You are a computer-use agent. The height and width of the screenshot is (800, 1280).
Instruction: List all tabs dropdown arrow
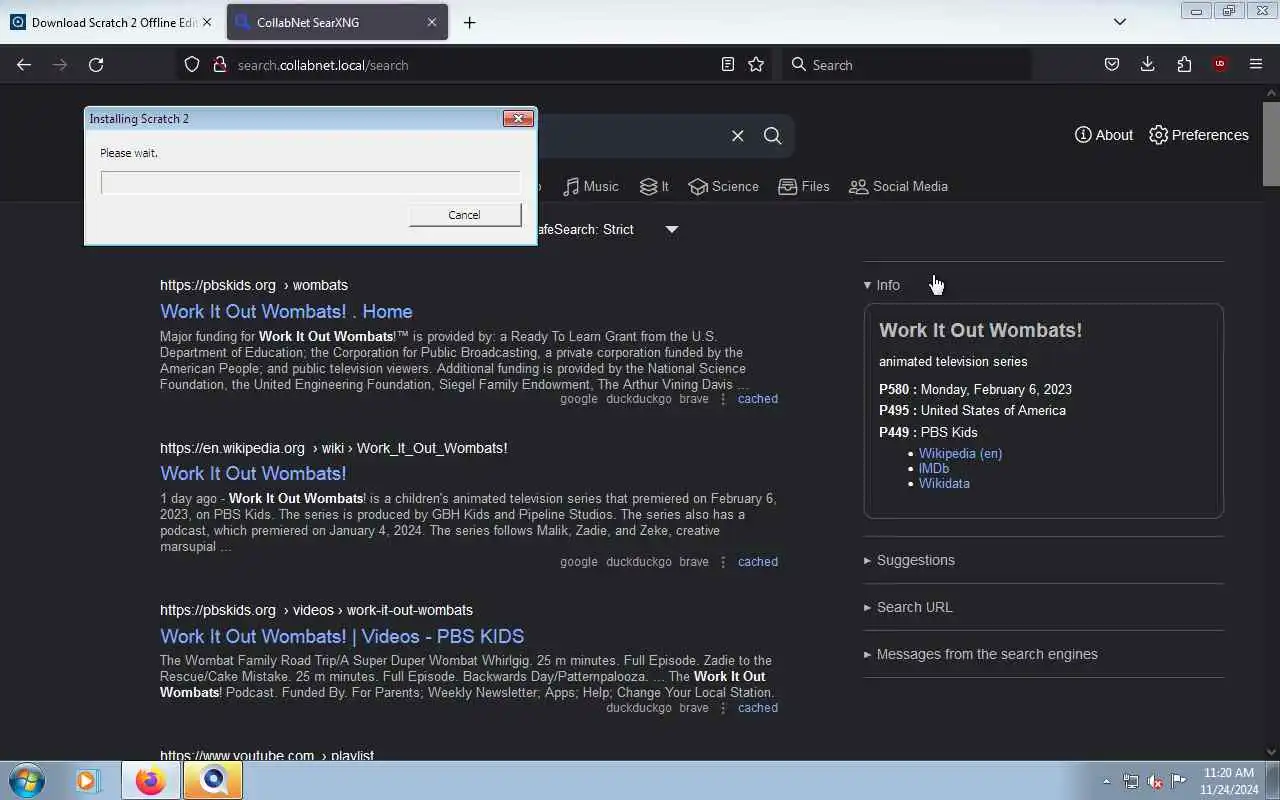[x=1120, y=22]
